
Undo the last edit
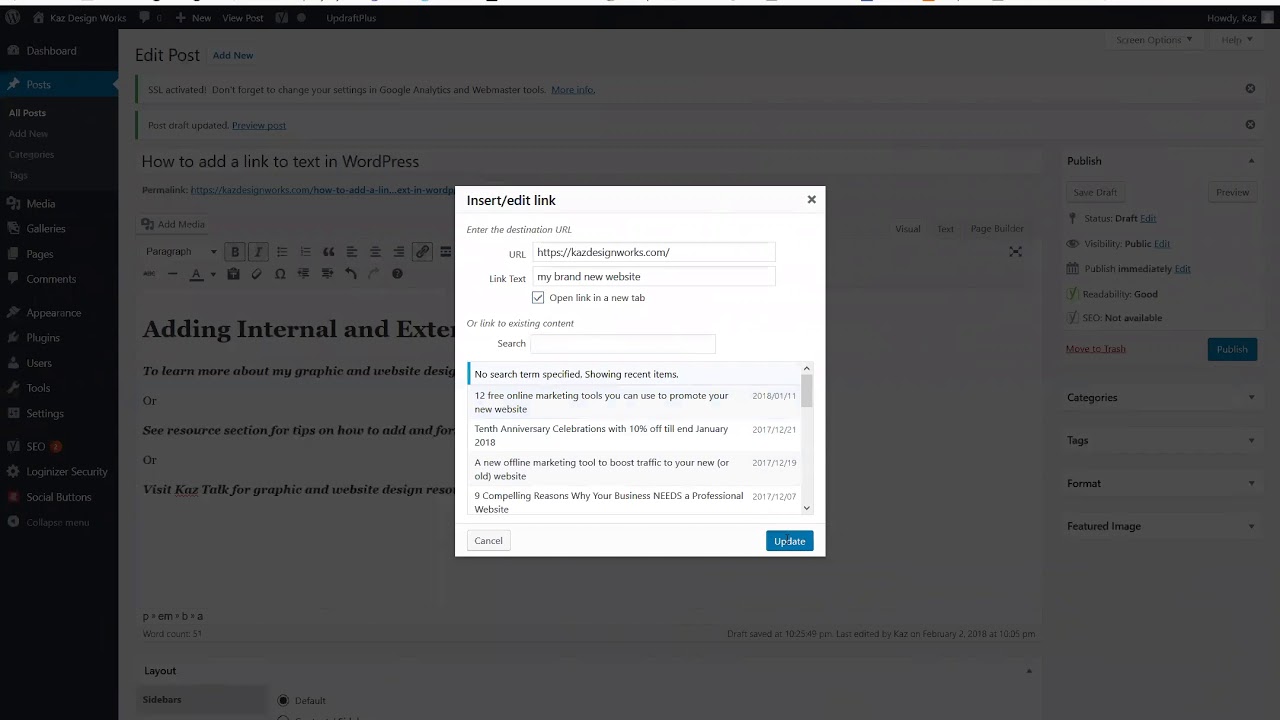pos(350,274)
